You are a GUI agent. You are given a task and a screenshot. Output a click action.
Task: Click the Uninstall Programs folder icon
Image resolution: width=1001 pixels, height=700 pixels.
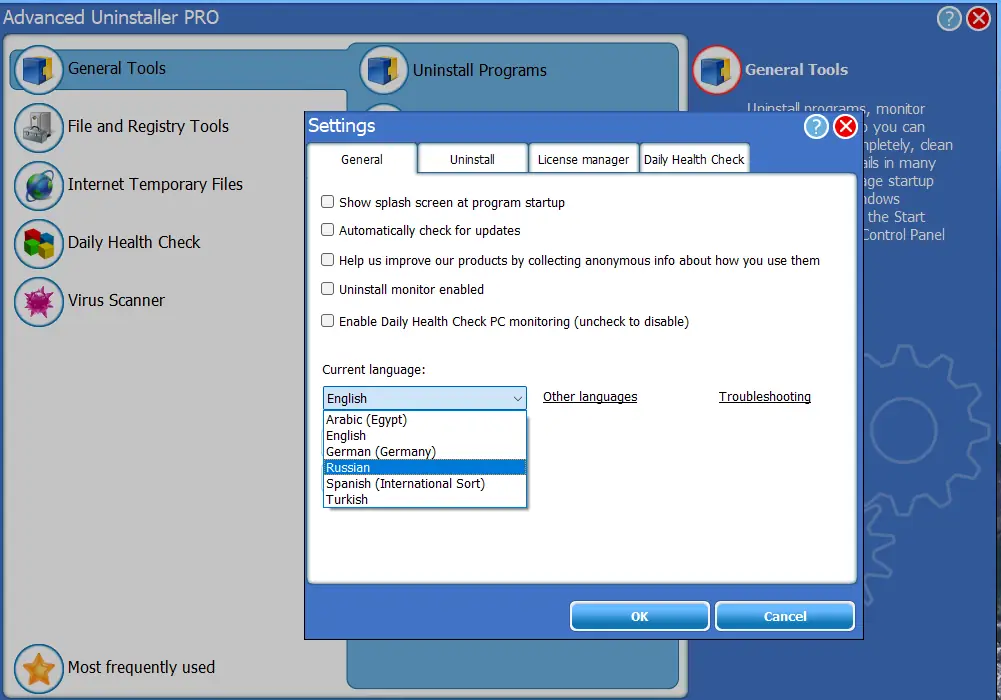(x=383, y=70)
